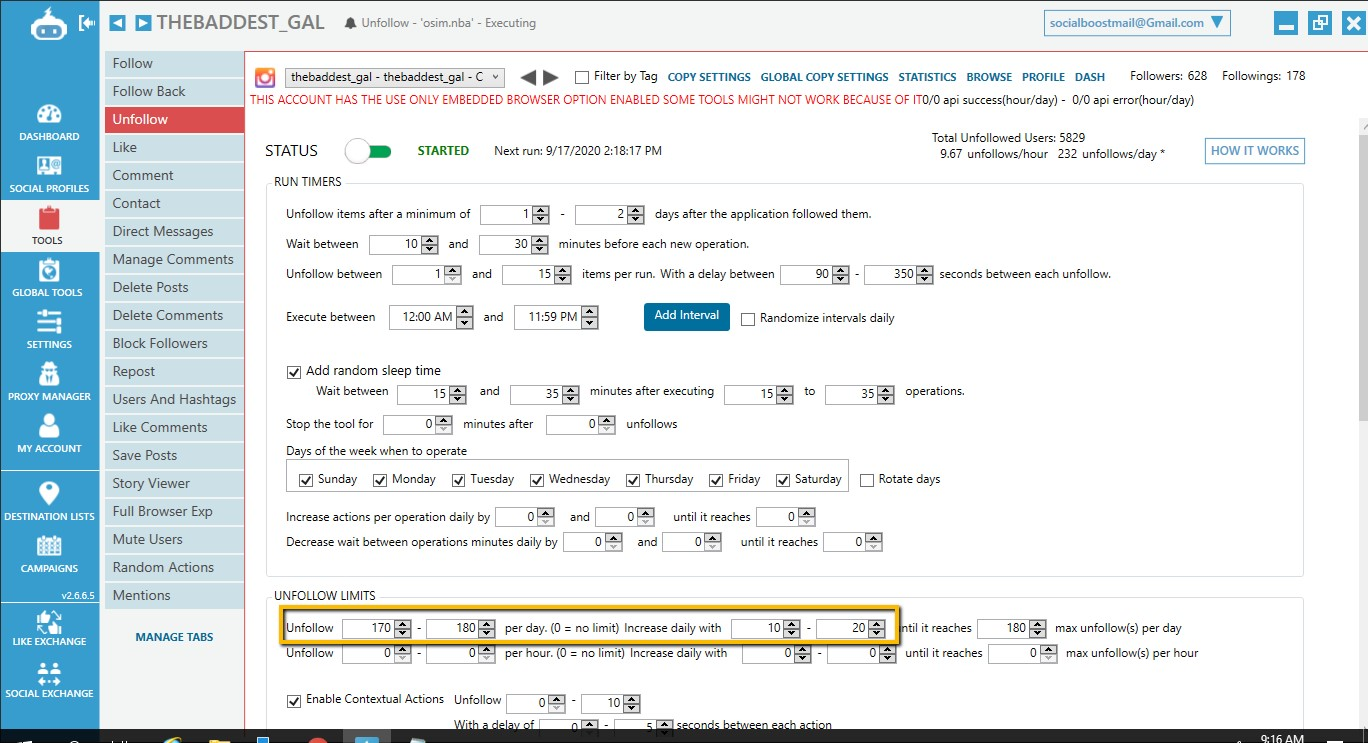Adjust the 11:59 PM end time spinner
The image size is (1368, 743).
(589, 318)
